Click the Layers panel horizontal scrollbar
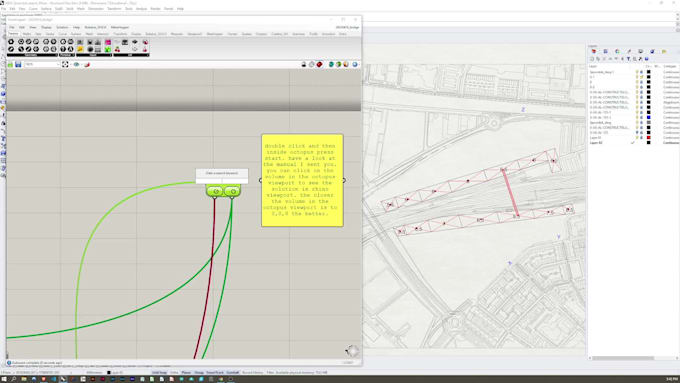The image size is (680, 383). pos(623,358)
